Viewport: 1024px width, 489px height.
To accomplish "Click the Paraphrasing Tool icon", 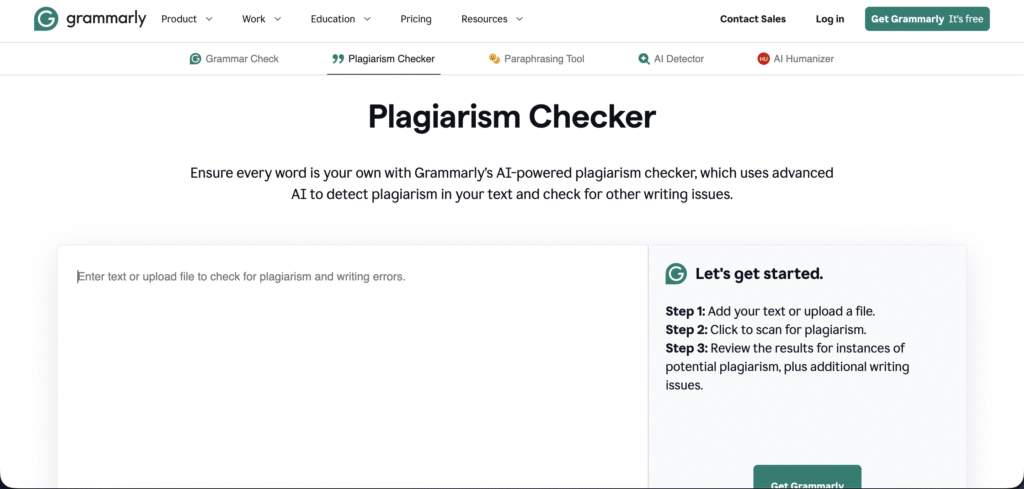I will pyautogui.click(x=494, y=59).
